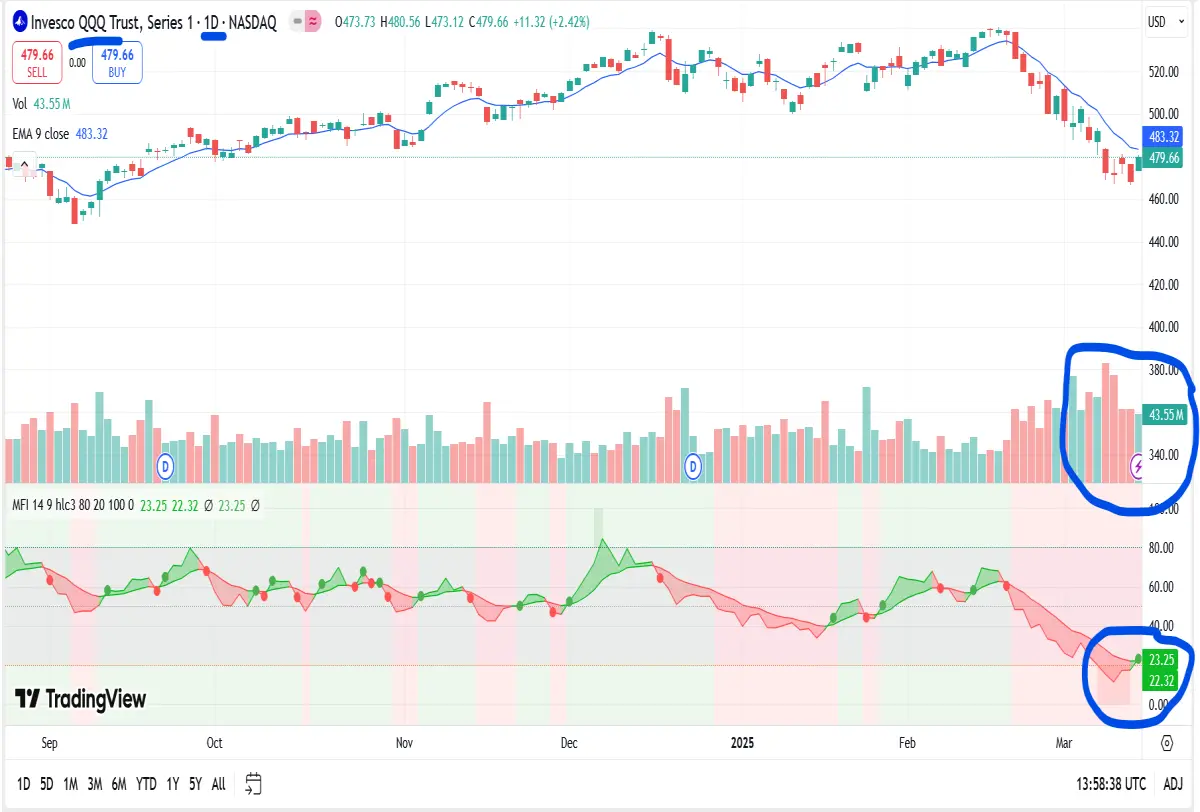Open chart settings gear on time axis

click(1167, 743)
